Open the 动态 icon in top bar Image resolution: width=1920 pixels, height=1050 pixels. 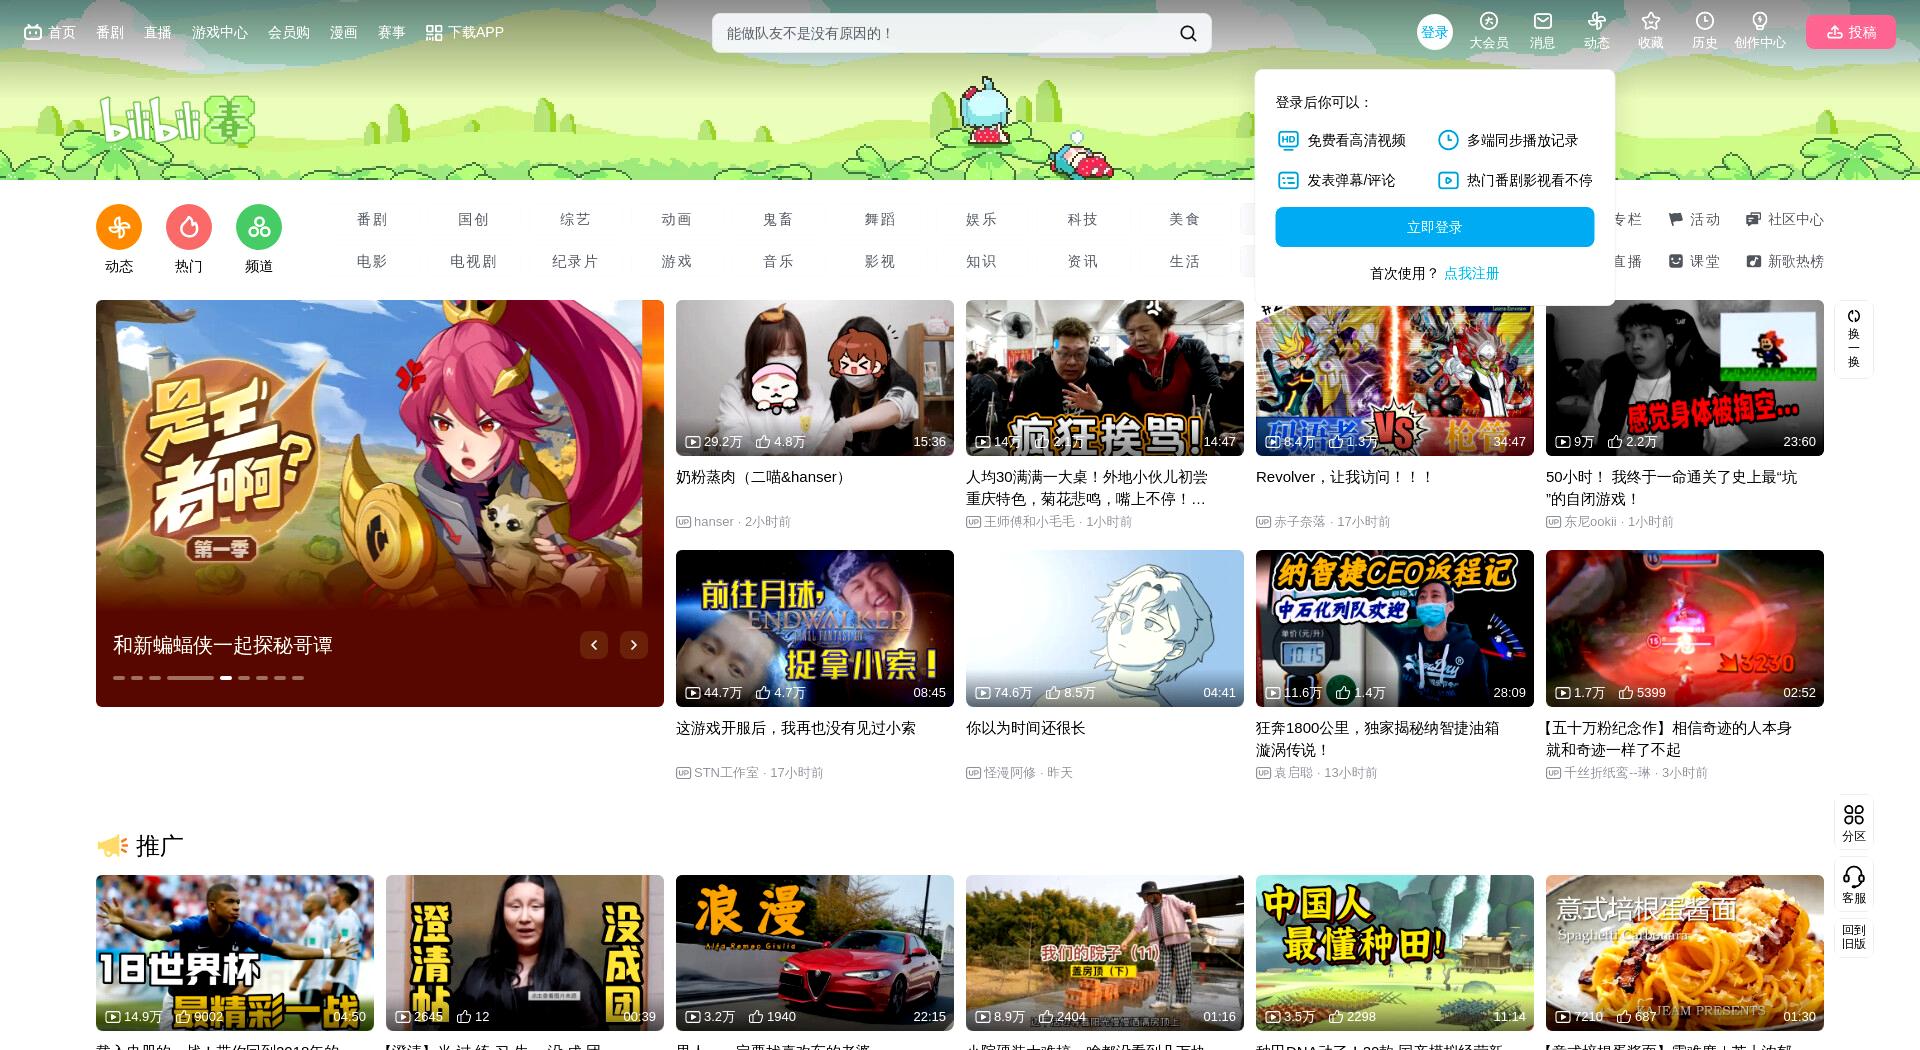[x=1596, y=21]
